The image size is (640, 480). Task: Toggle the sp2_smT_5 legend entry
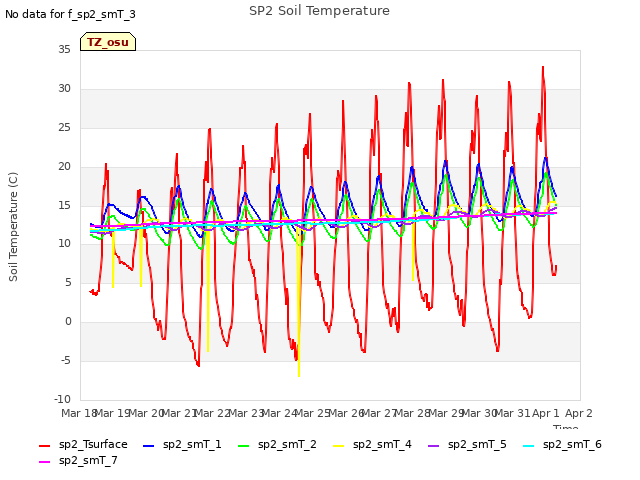click(467, 444)
